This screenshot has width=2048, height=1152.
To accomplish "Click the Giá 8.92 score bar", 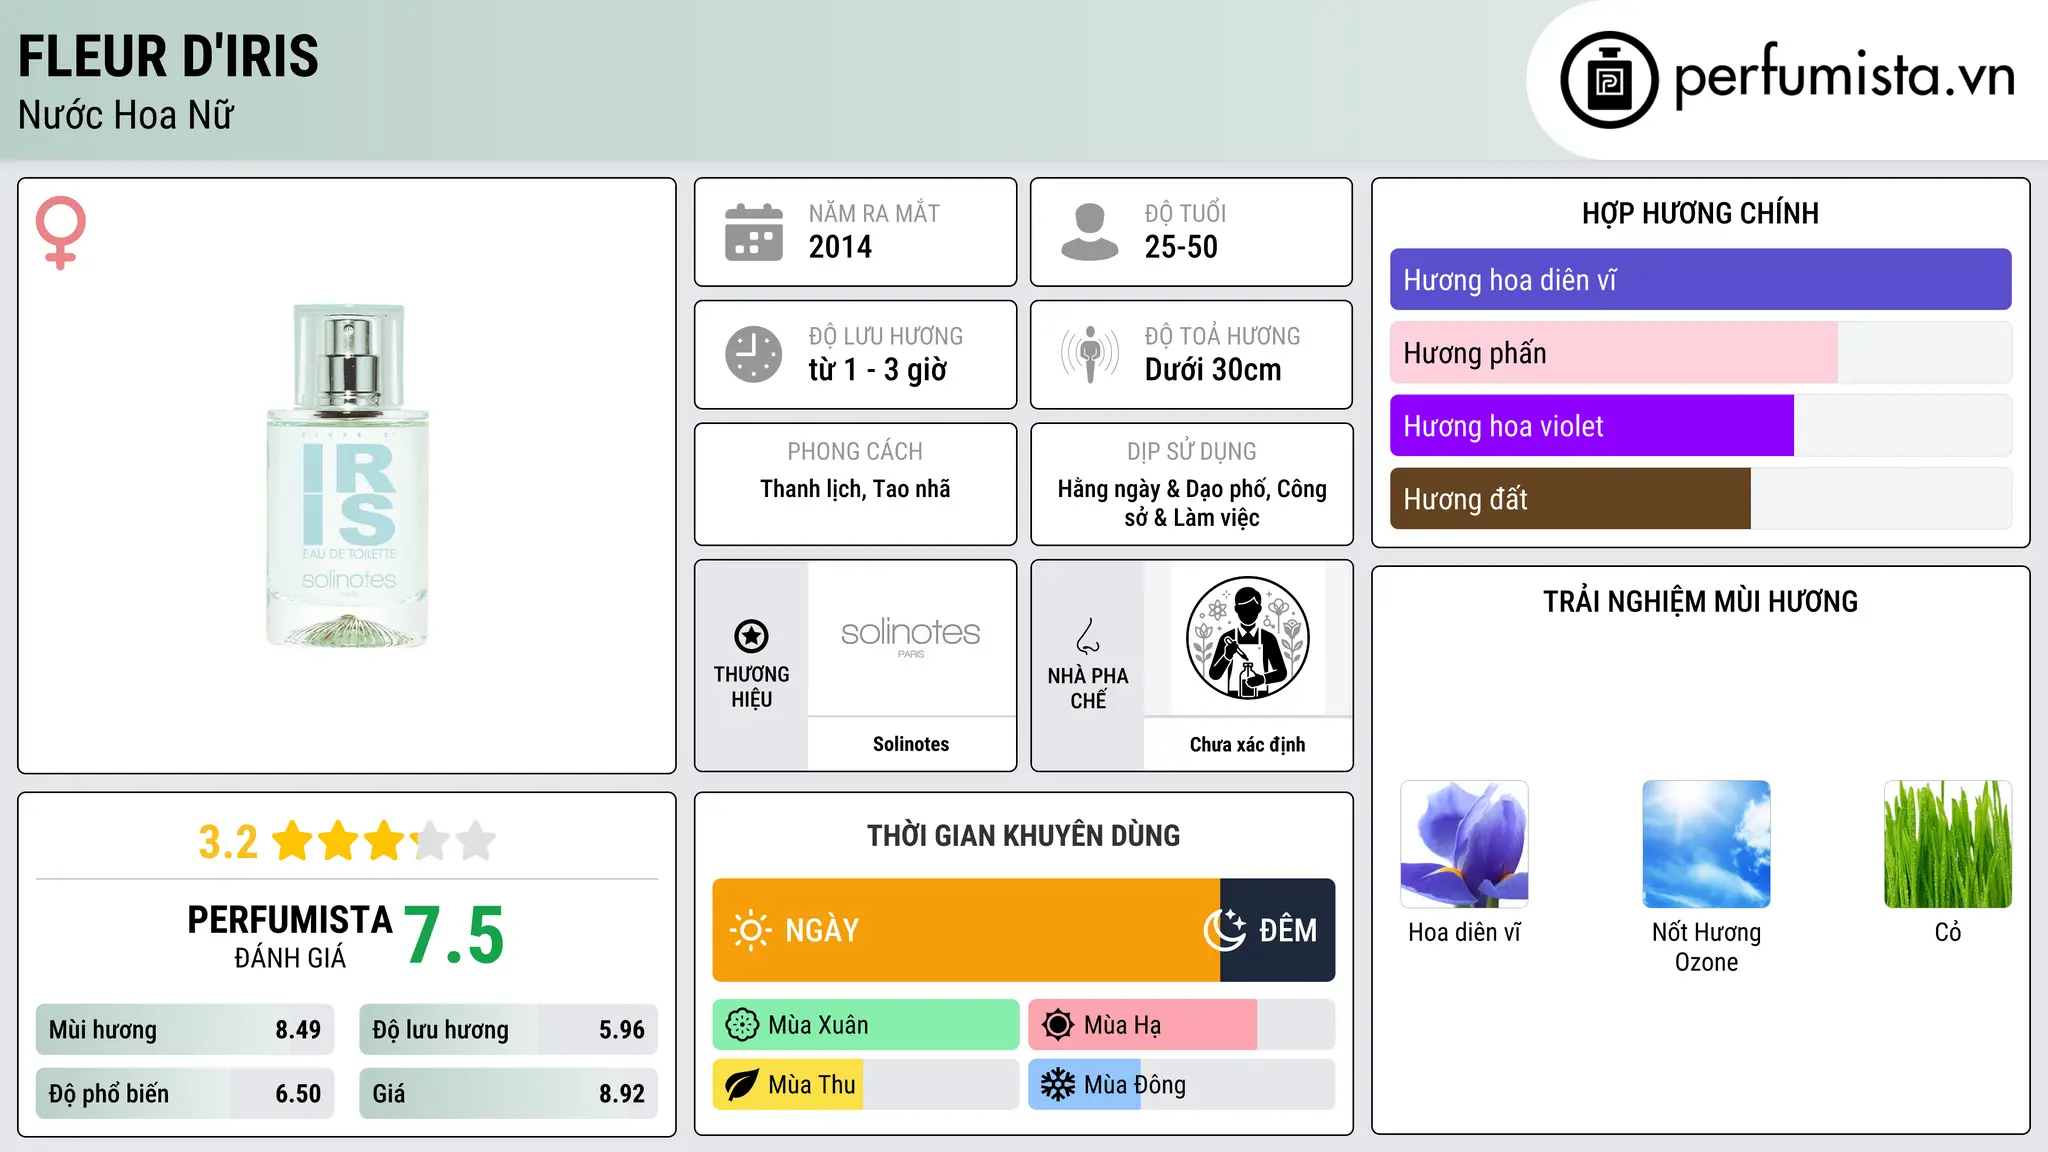I will 509,1094.
